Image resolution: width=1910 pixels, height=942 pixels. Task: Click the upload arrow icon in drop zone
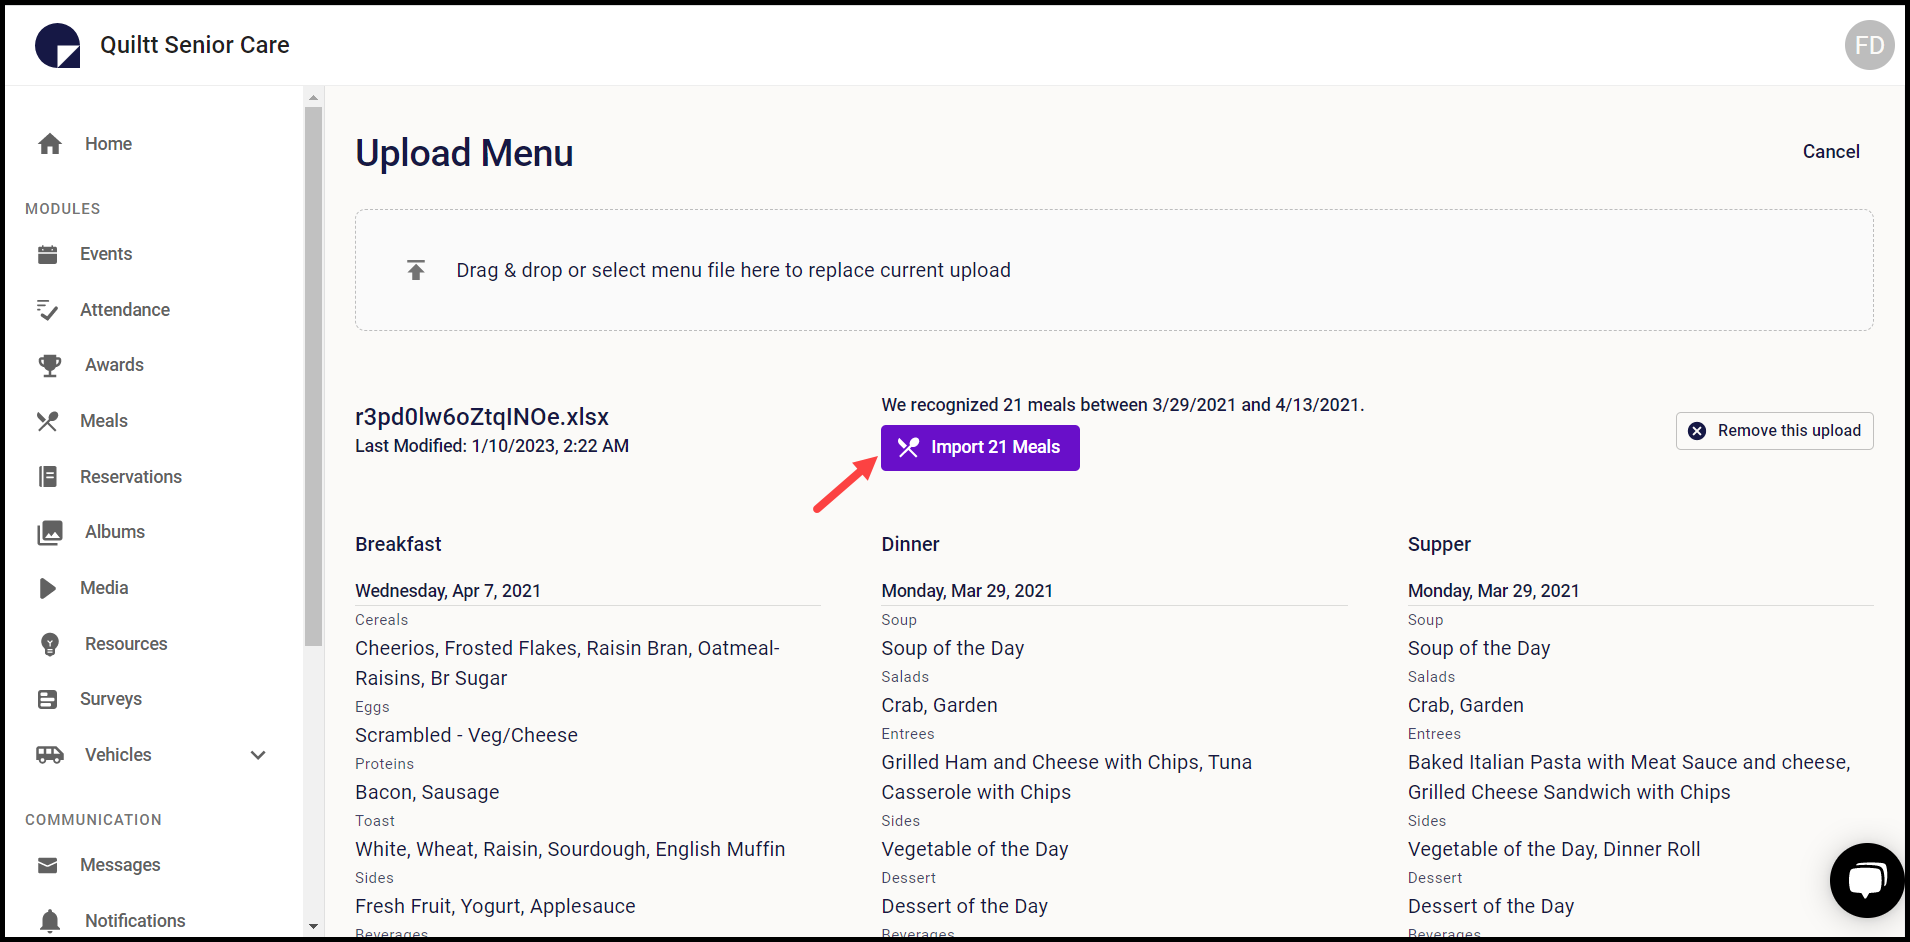pos(416,270)
